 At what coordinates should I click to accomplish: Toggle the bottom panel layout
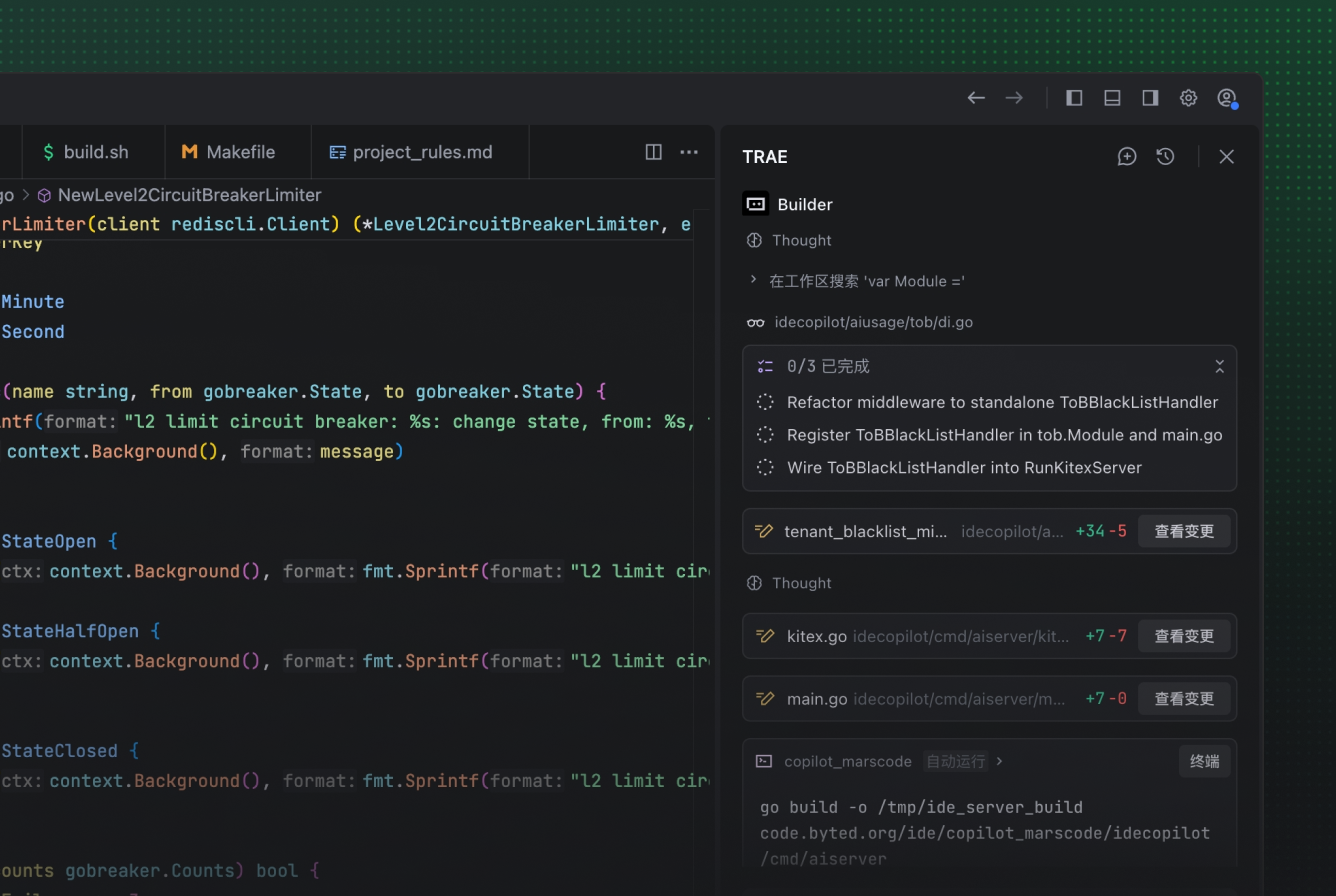(1112, 98)
